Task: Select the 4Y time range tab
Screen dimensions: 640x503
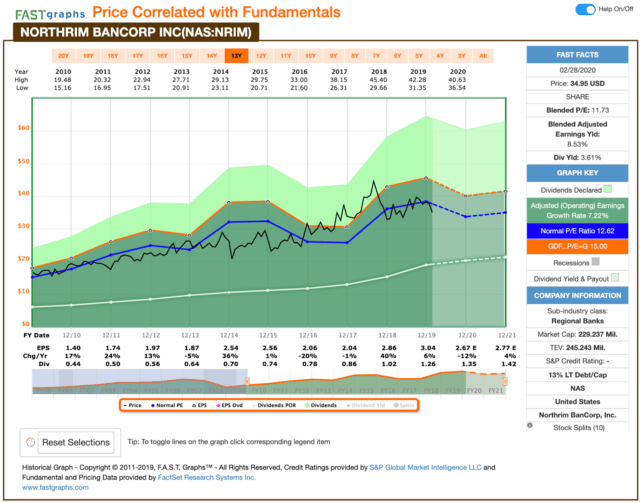Action: point(440,56)
